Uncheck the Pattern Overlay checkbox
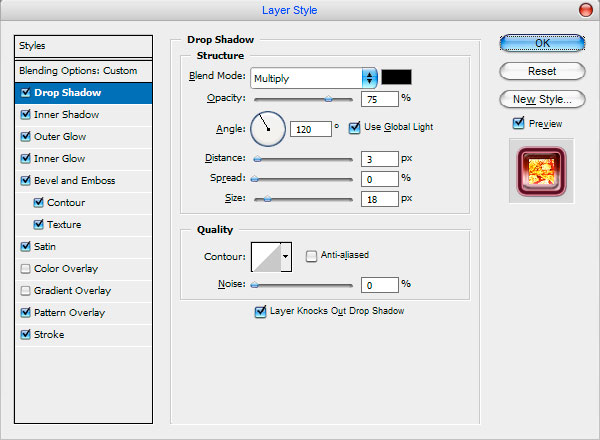The height and width of the screenshot is (440, 600). coord(26,313)
